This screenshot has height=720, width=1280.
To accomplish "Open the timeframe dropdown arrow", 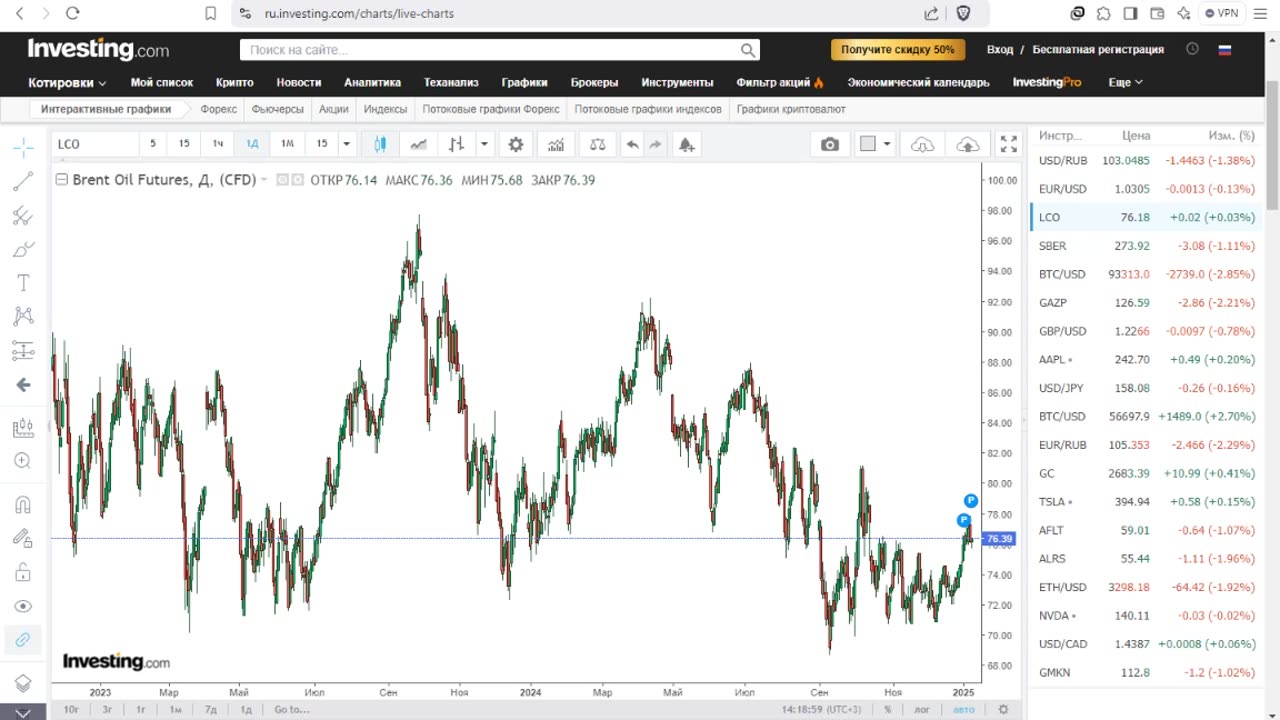I will pyautogui.click(x=347, y=144).
